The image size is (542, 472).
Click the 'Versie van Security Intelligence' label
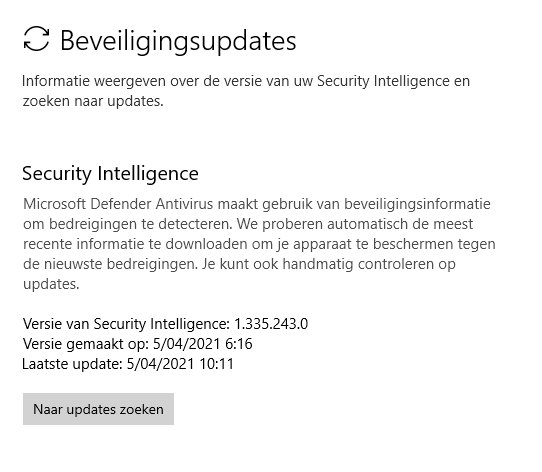pyautogui.click(x=126, y=324)
